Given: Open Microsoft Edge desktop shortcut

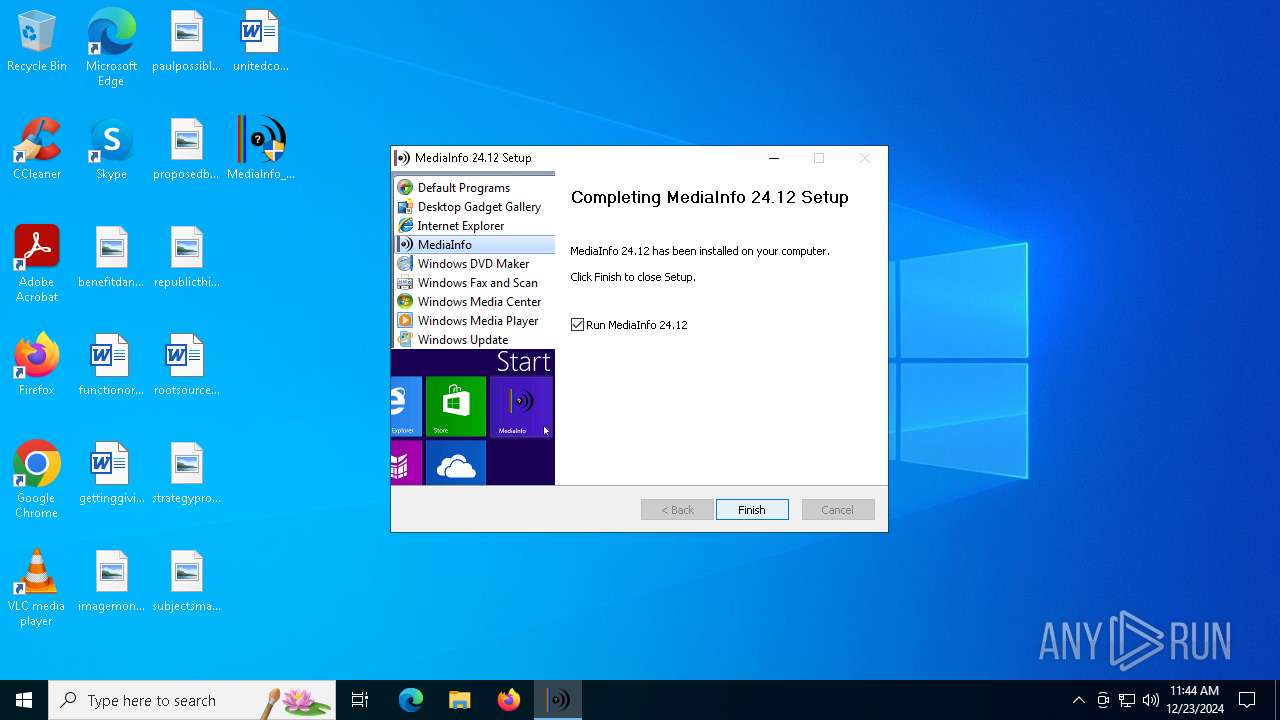Looking at the screenshot, I should click(111, 48).
